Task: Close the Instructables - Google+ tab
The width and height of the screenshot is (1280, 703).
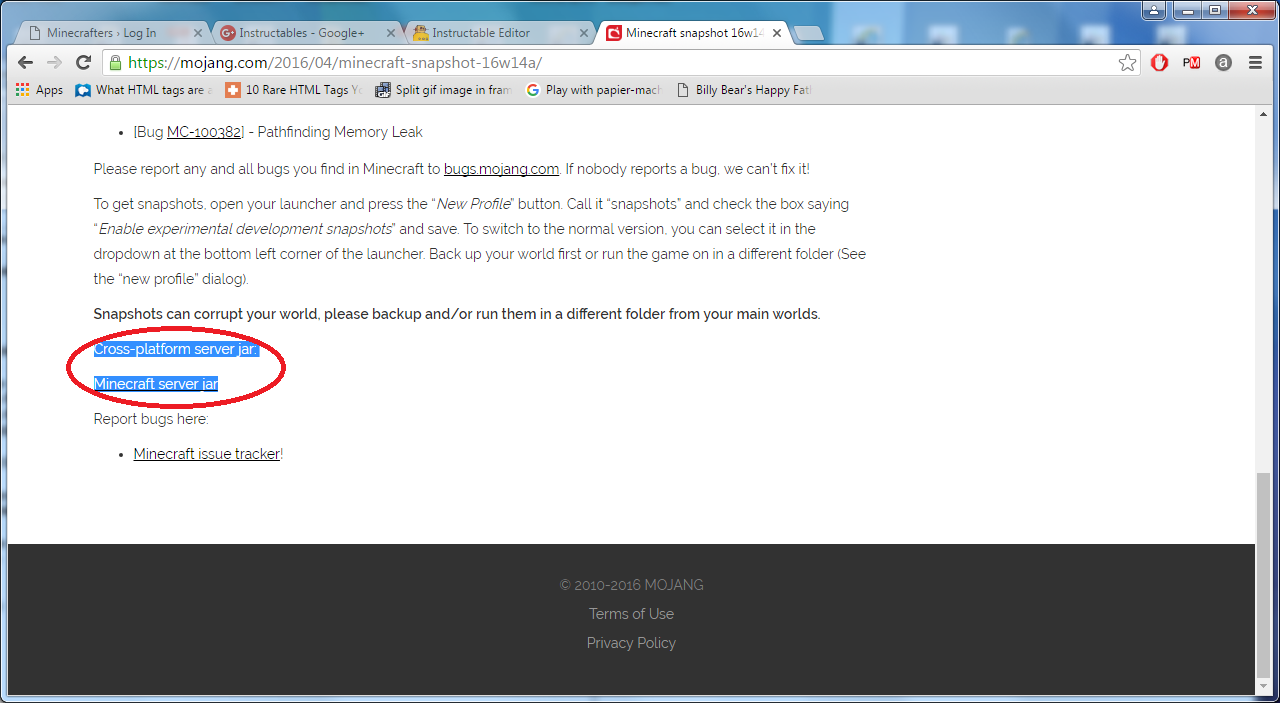Action: tap(391, 33)
